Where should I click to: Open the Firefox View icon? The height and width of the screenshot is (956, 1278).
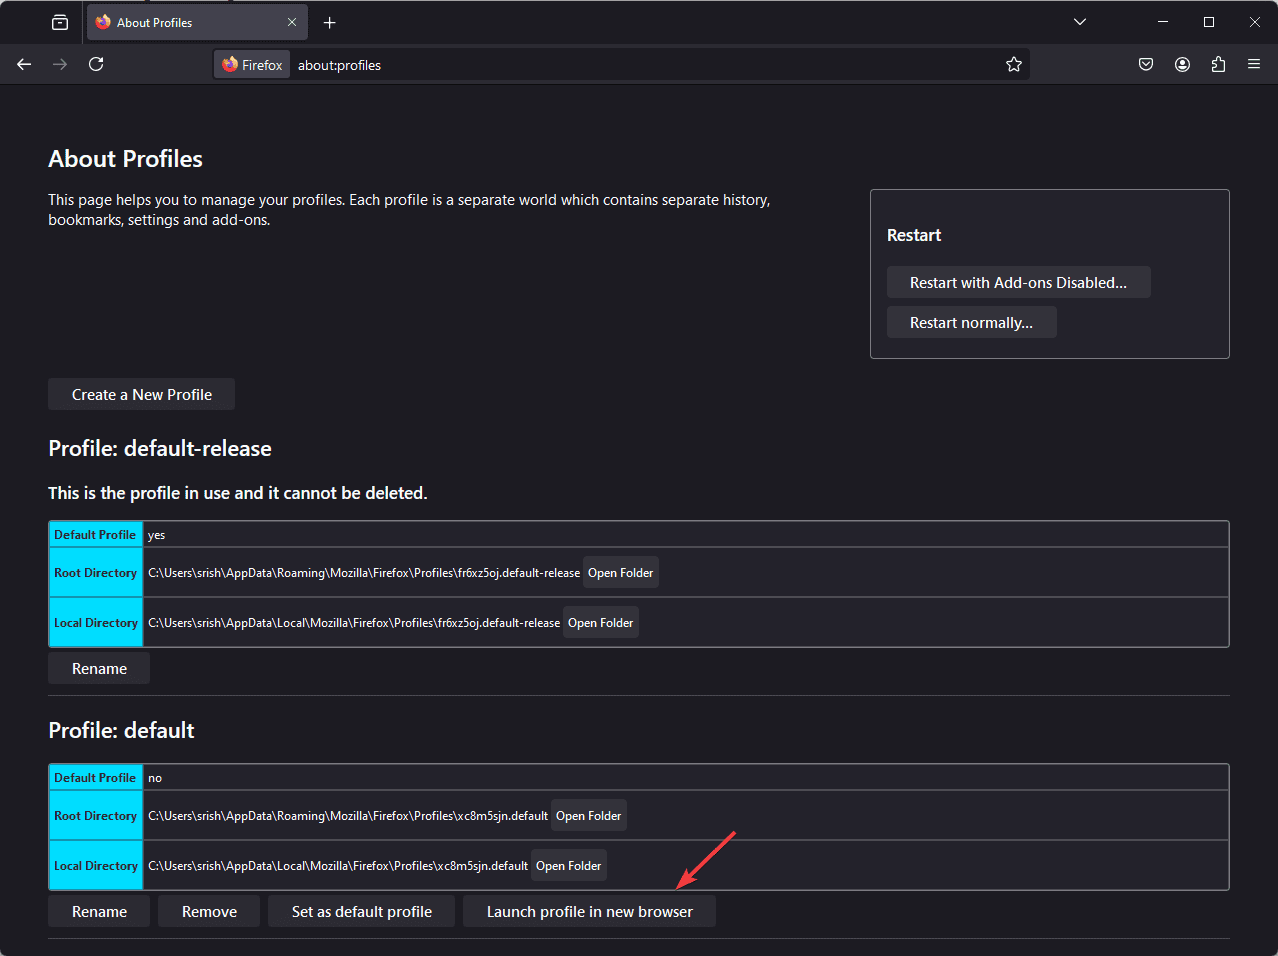point(60,22)
